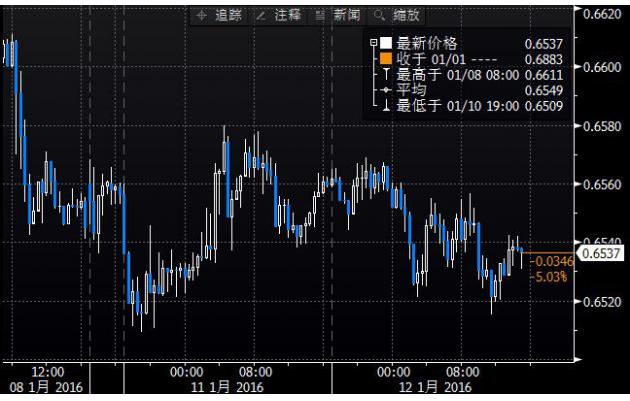The width and height of the screenshot is (630, 401).
Task: Click the legend value 0.6883
Action: [544, 59]
